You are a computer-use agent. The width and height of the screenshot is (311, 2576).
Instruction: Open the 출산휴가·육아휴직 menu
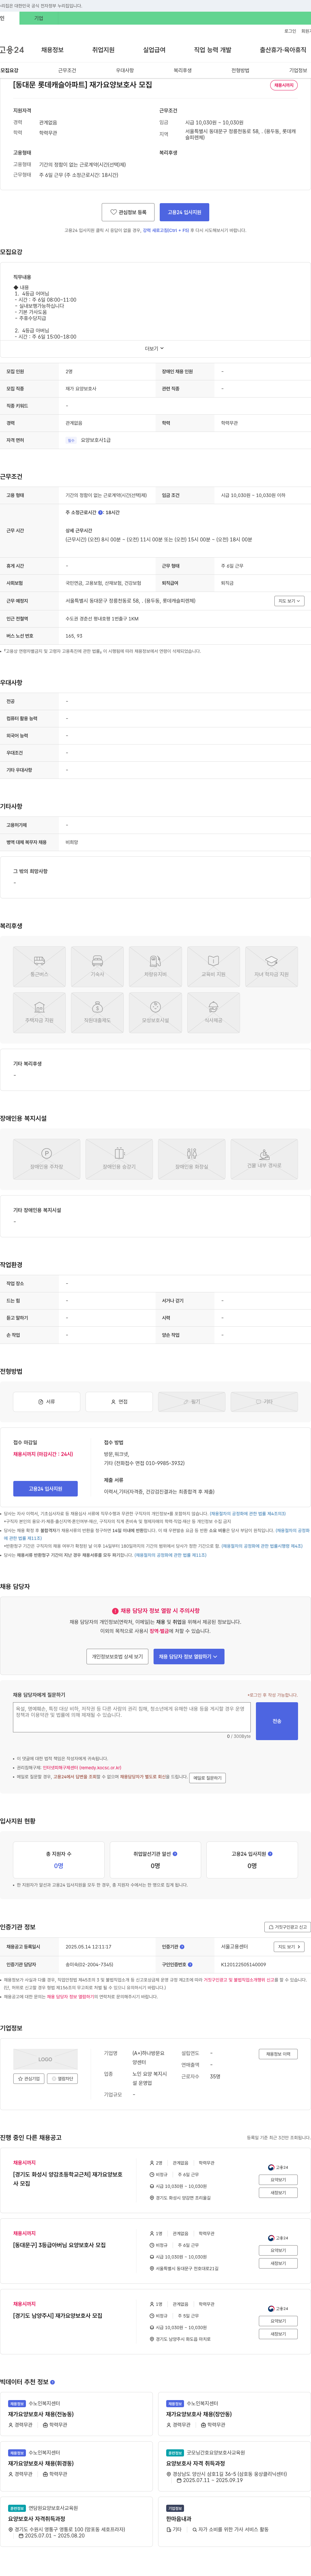pyautogui.click(x=283, y=50)
